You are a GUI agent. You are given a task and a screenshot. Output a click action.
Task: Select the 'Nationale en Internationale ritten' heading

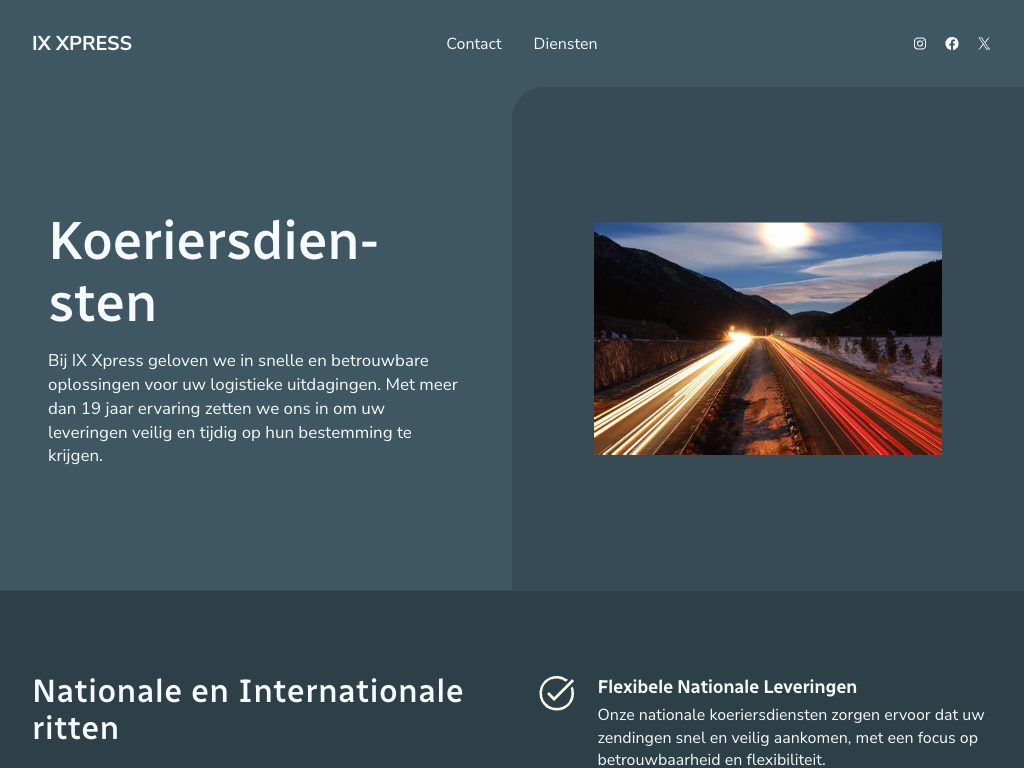(x=248, y=708)
